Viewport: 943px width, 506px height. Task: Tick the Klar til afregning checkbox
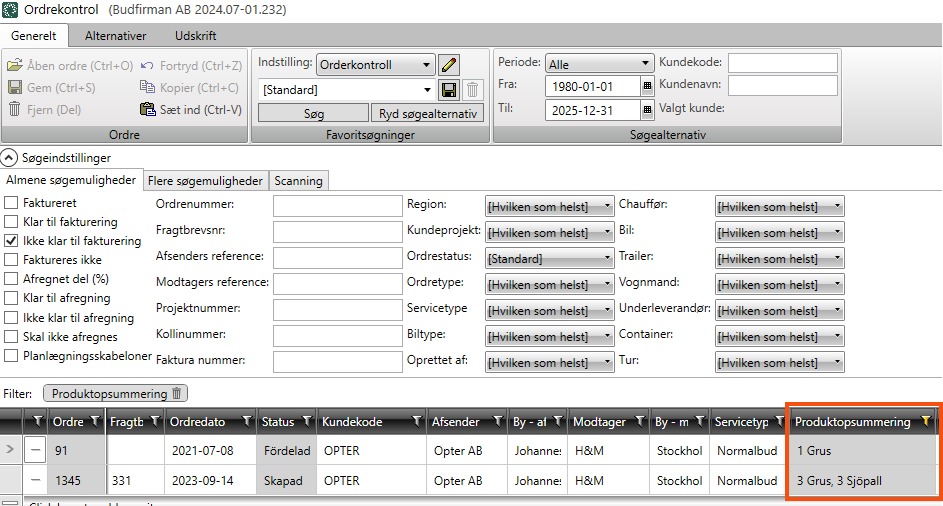pyautogui.click(x=12, y=298)
